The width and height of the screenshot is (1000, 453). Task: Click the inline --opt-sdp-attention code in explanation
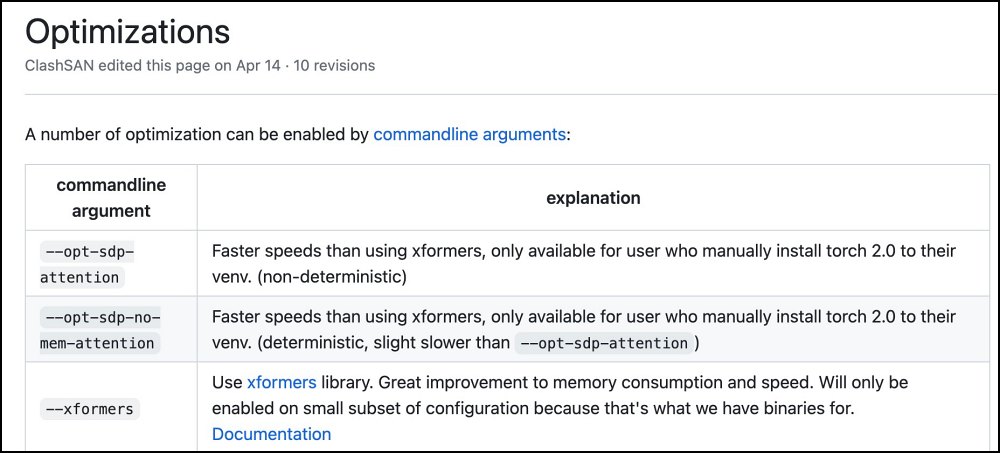tap(603, 343)
